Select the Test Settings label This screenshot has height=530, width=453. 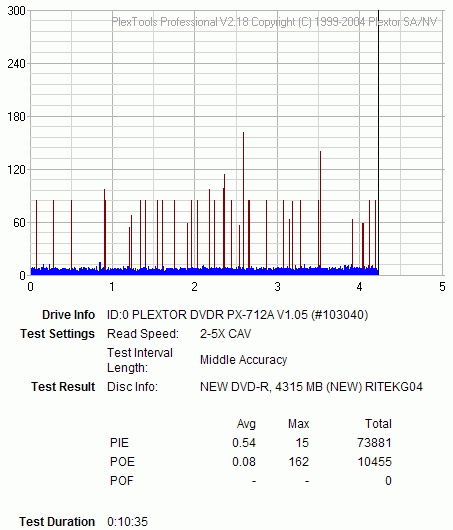click(x=57, y=334)
